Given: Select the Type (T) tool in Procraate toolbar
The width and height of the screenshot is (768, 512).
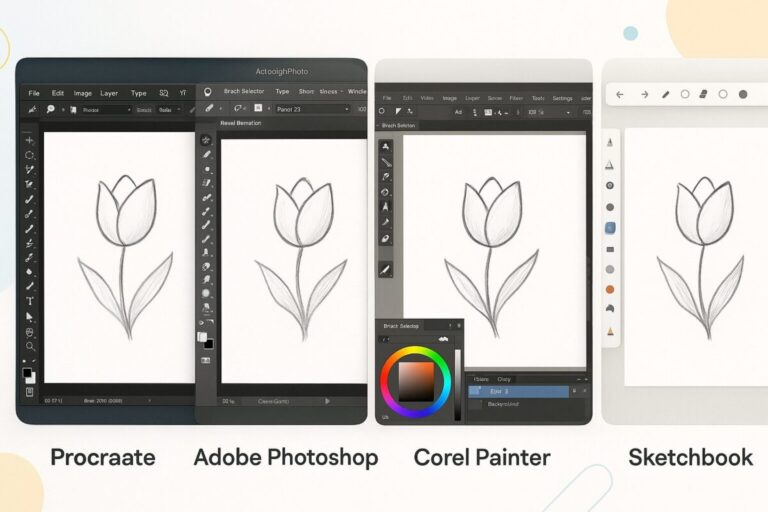Looking at the screenshot, I should (x=30, y=301).
